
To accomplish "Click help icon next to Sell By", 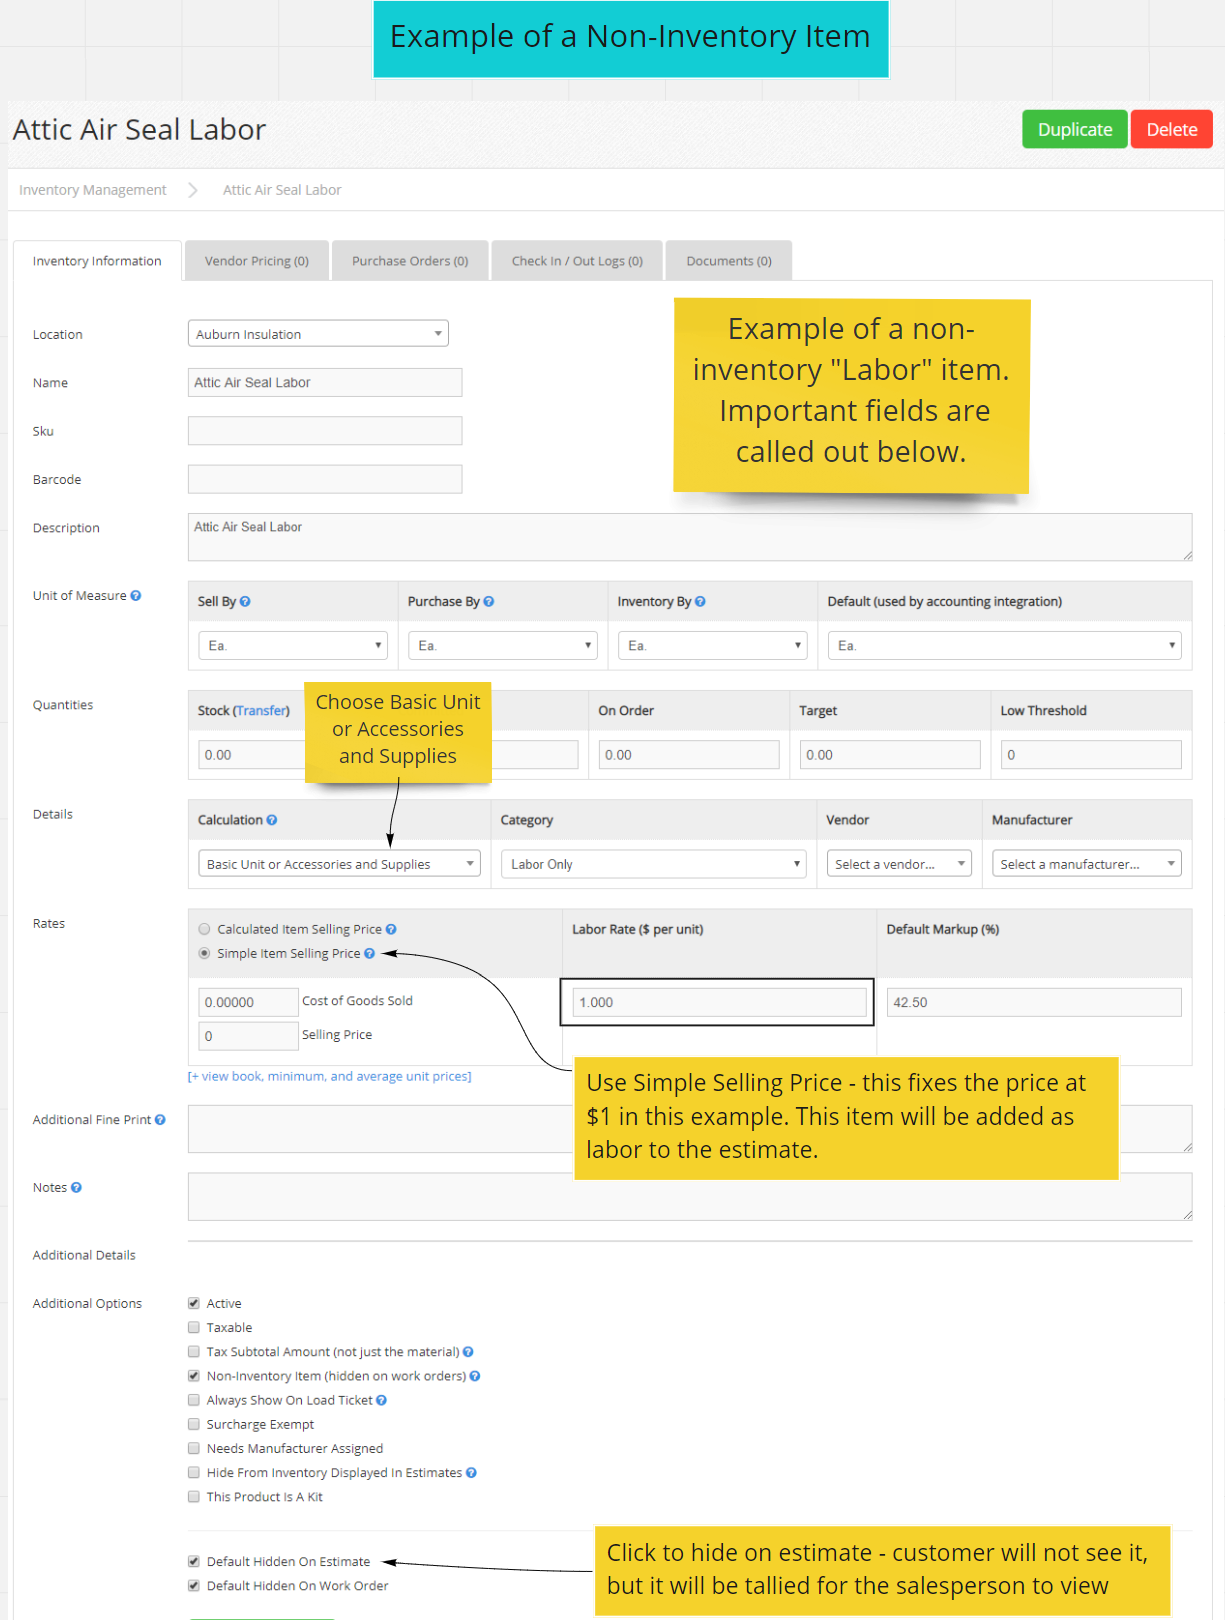I will (x=245, y=602).
